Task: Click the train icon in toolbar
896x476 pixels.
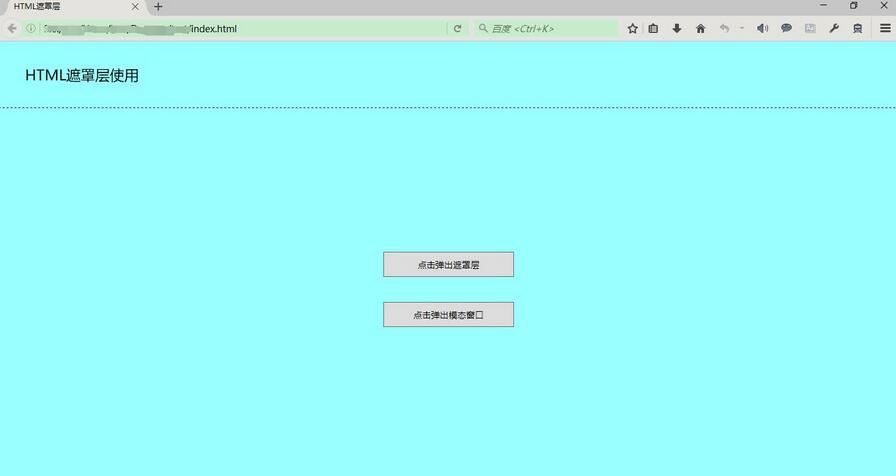Action: 857,29
